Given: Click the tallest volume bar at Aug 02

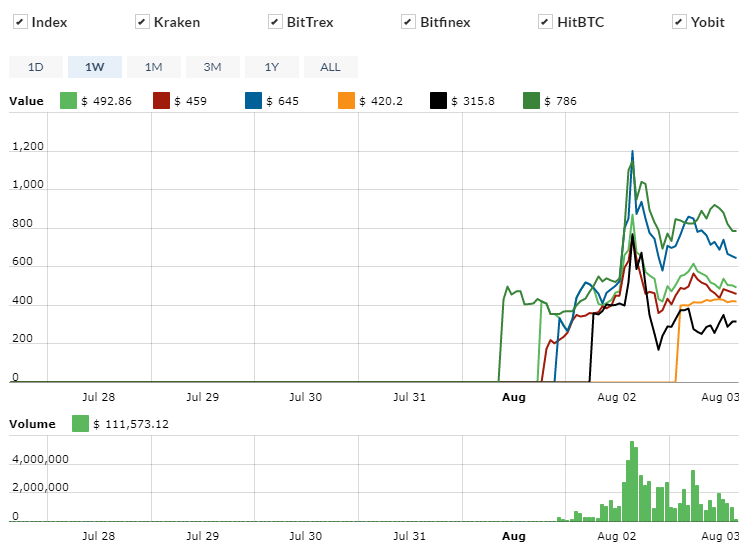Looking at the screenshot, I should tap(632, 482).
